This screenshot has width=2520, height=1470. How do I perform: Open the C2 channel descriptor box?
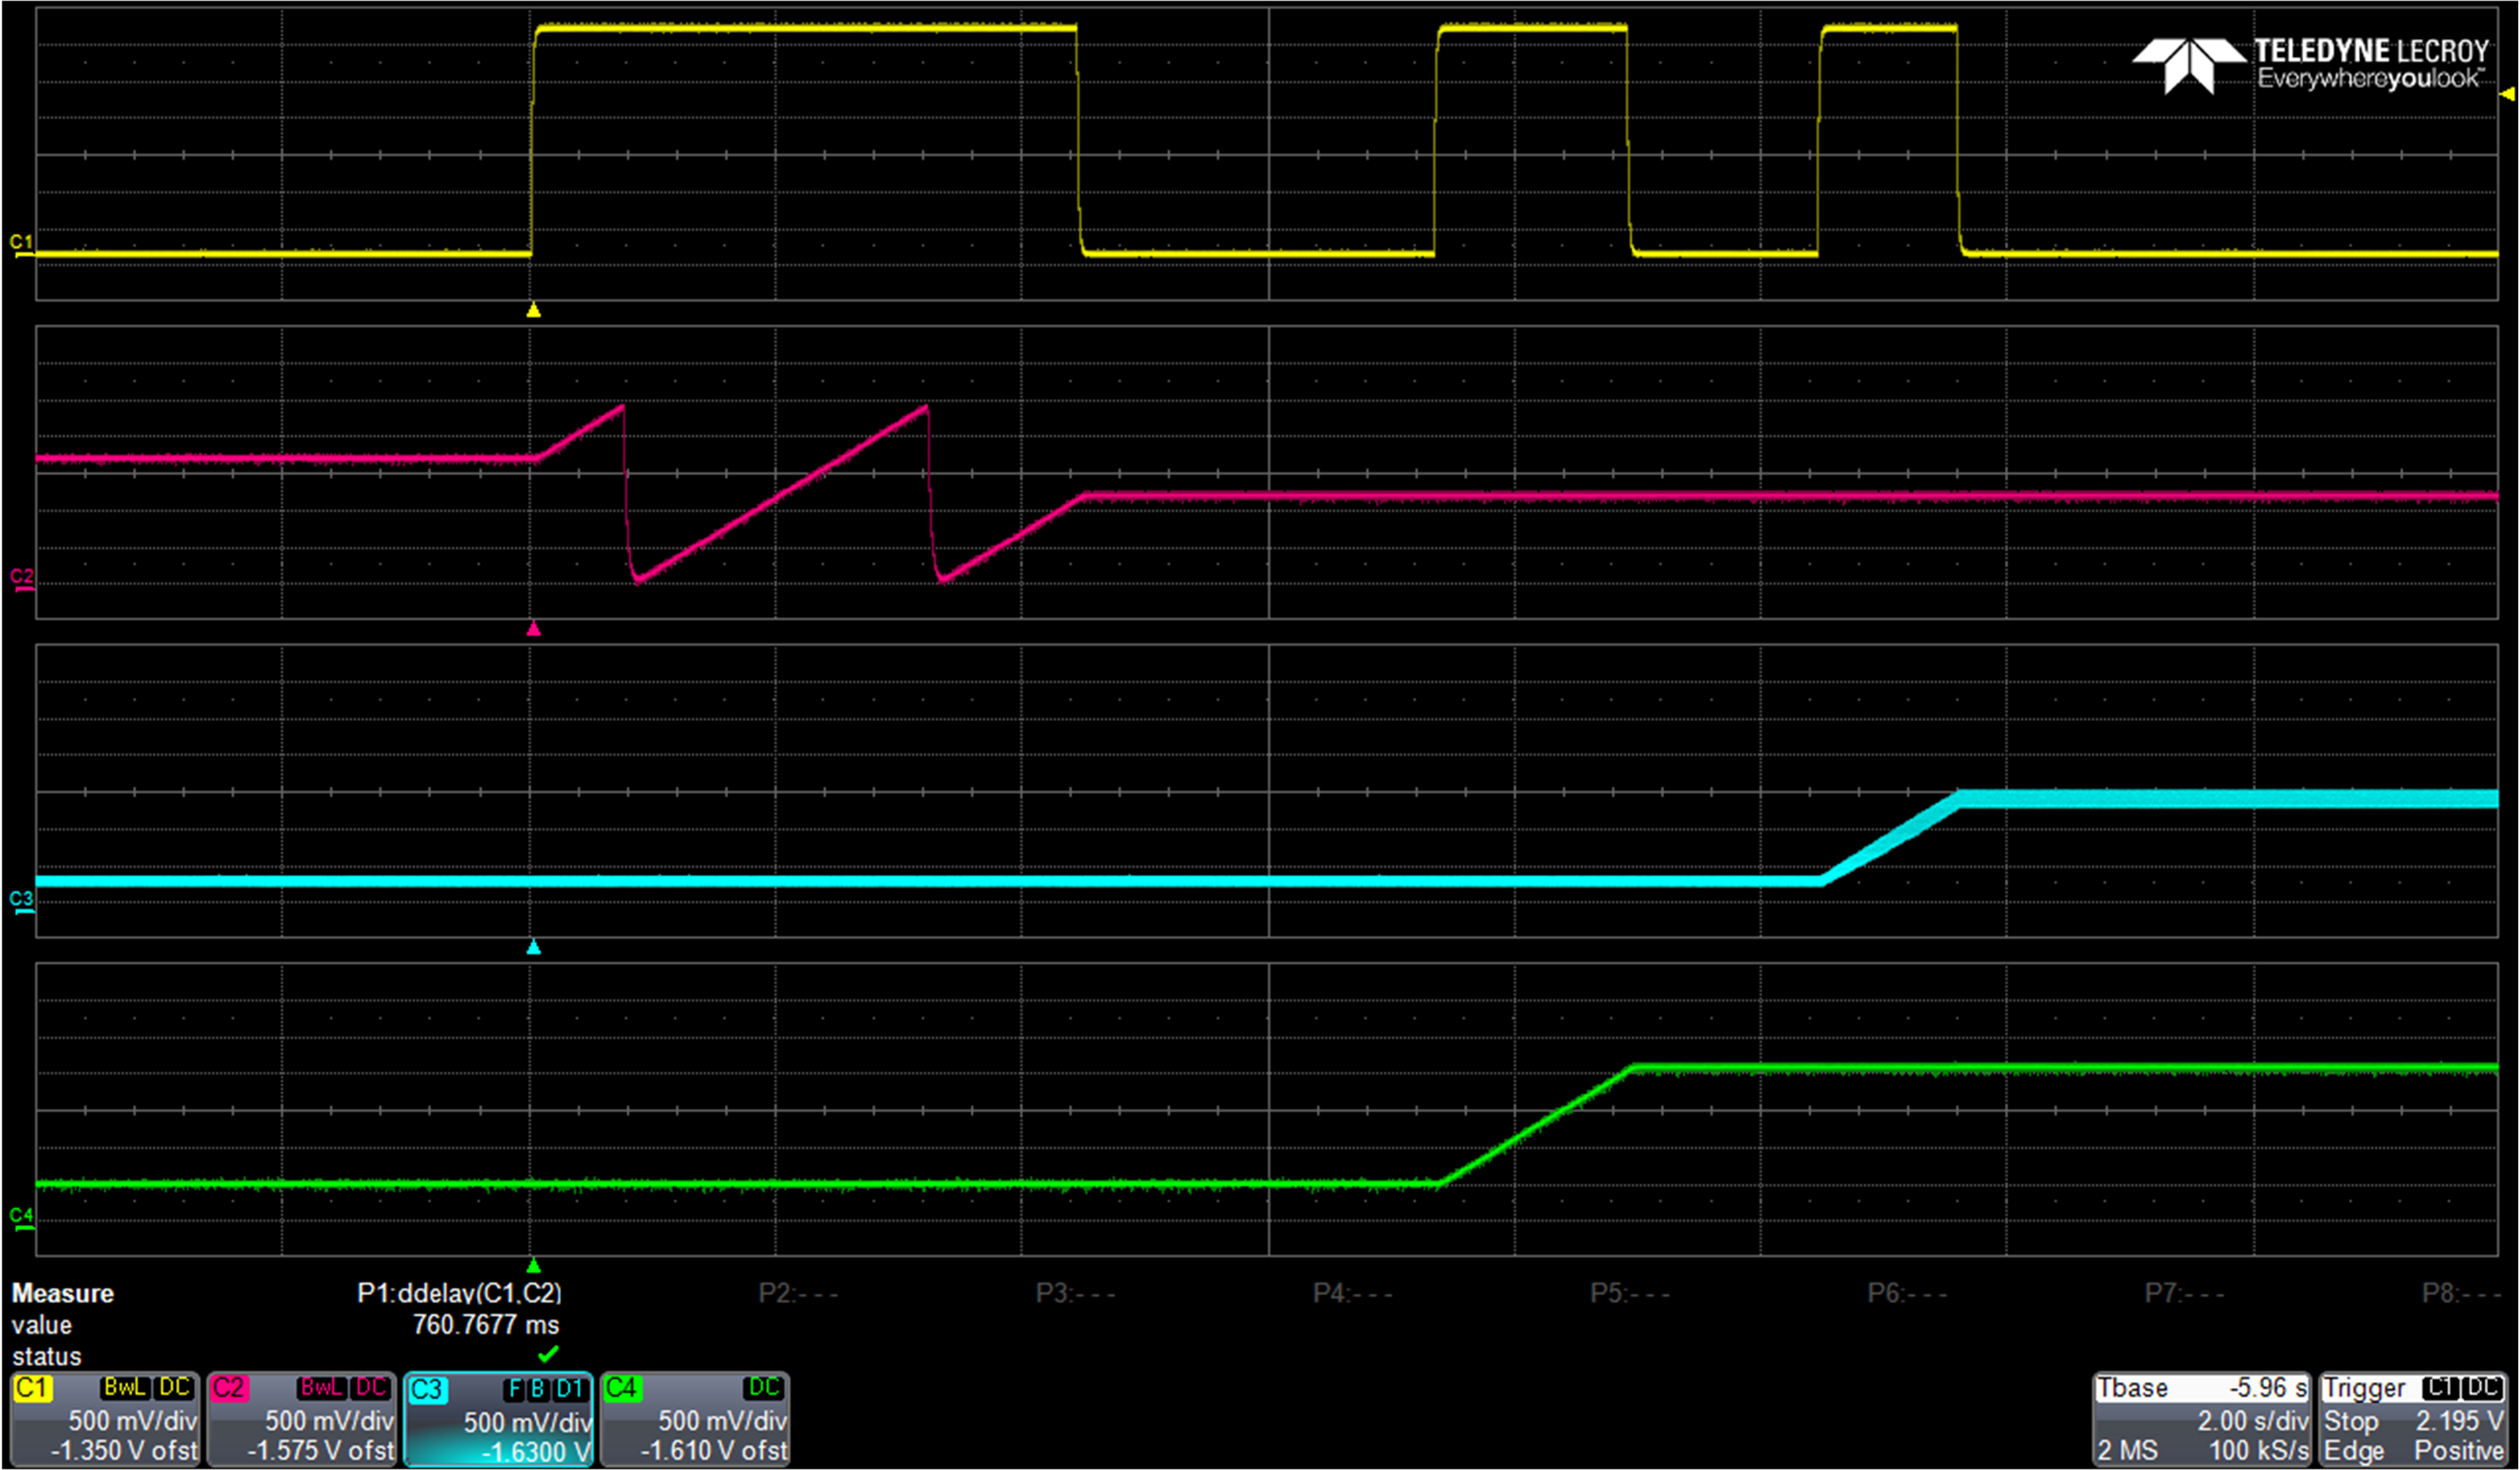click(x=301, y=1419)
